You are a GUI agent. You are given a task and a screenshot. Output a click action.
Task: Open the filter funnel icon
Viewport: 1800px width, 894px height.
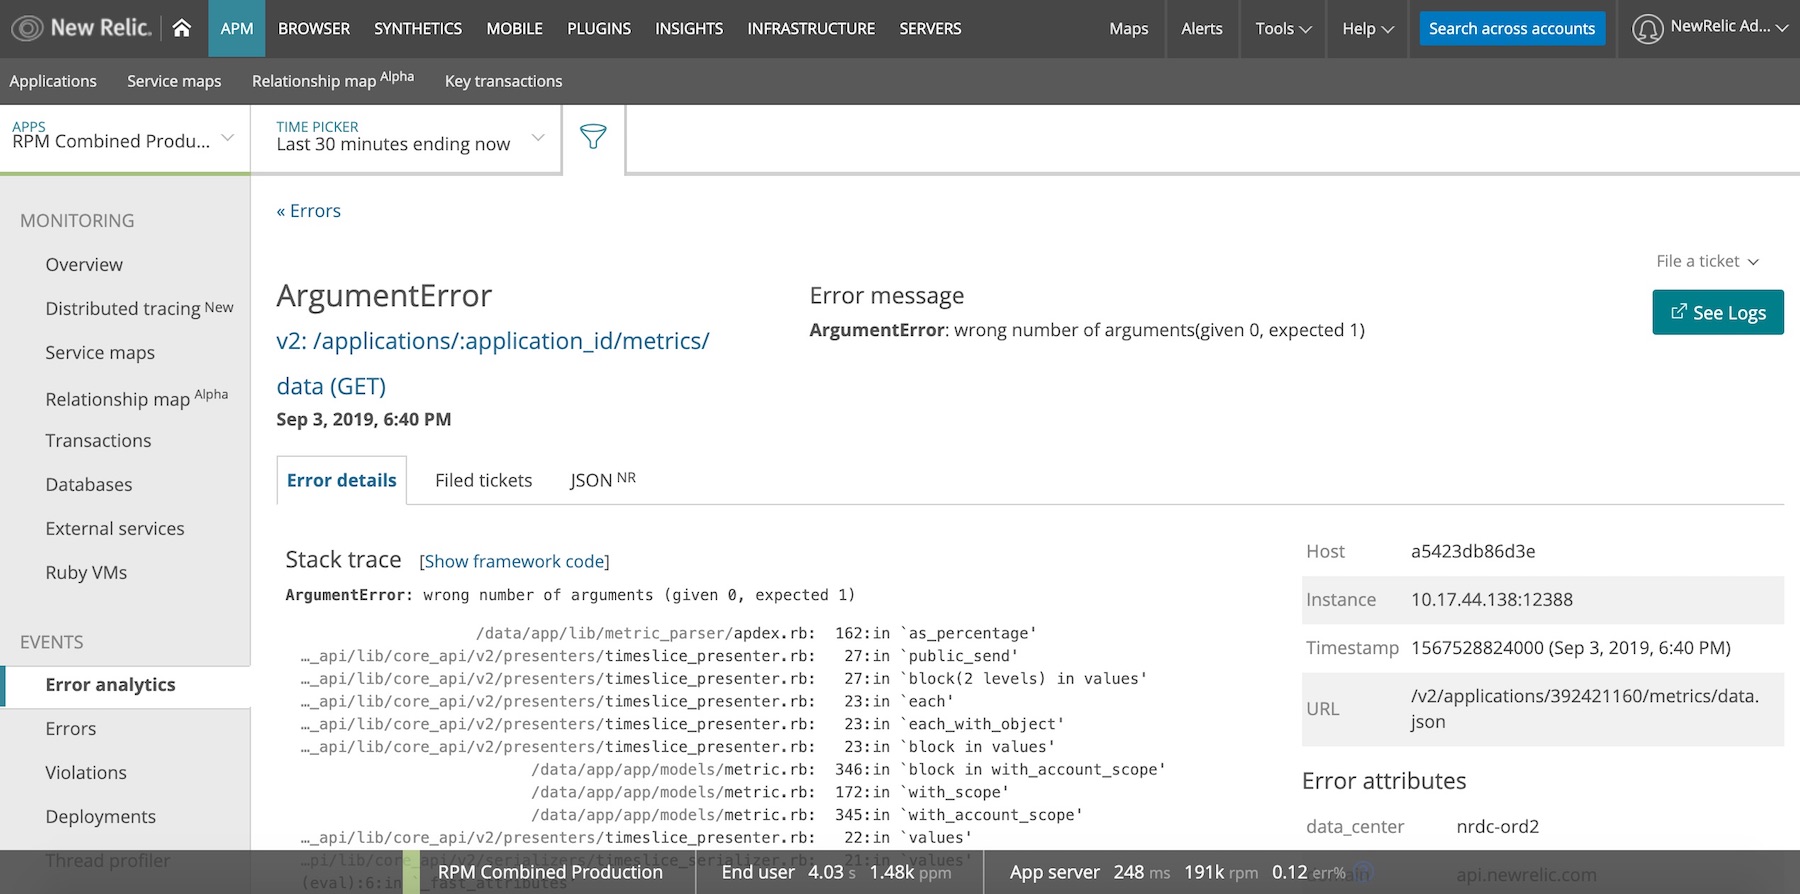click(x=593, y=137)
